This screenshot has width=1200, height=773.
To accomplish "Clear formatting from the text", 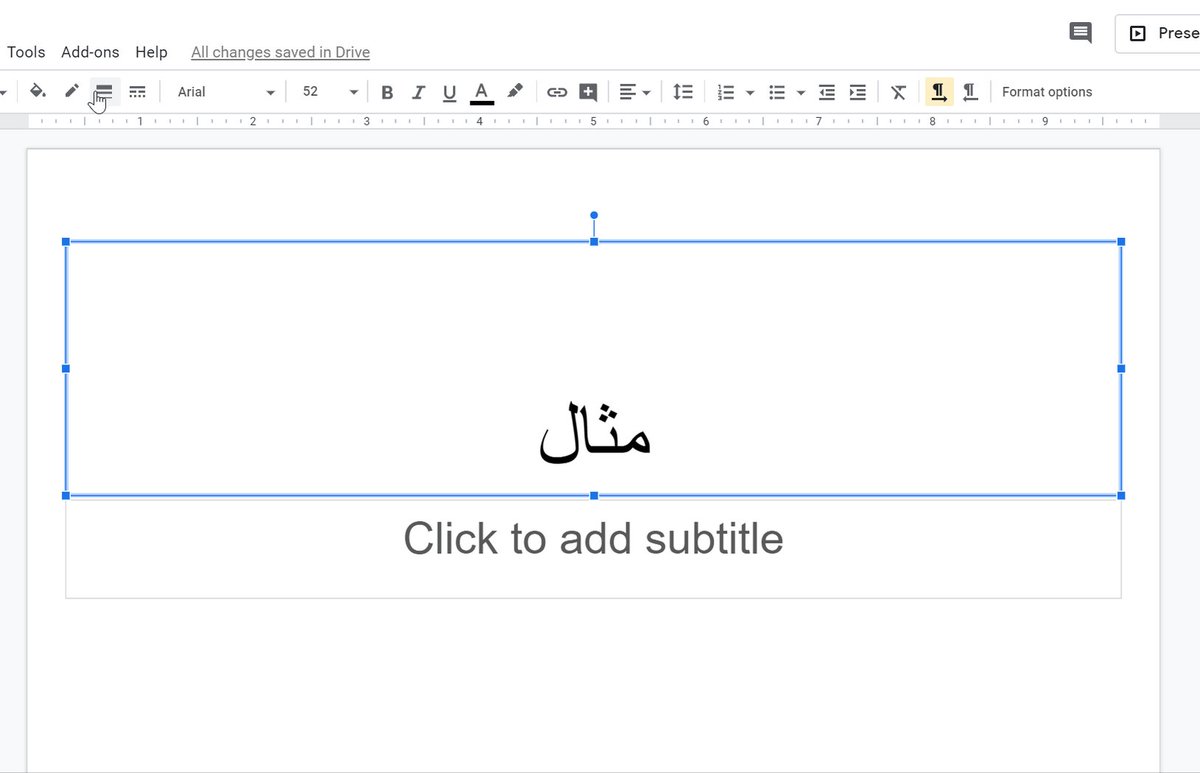I will 899,92.
